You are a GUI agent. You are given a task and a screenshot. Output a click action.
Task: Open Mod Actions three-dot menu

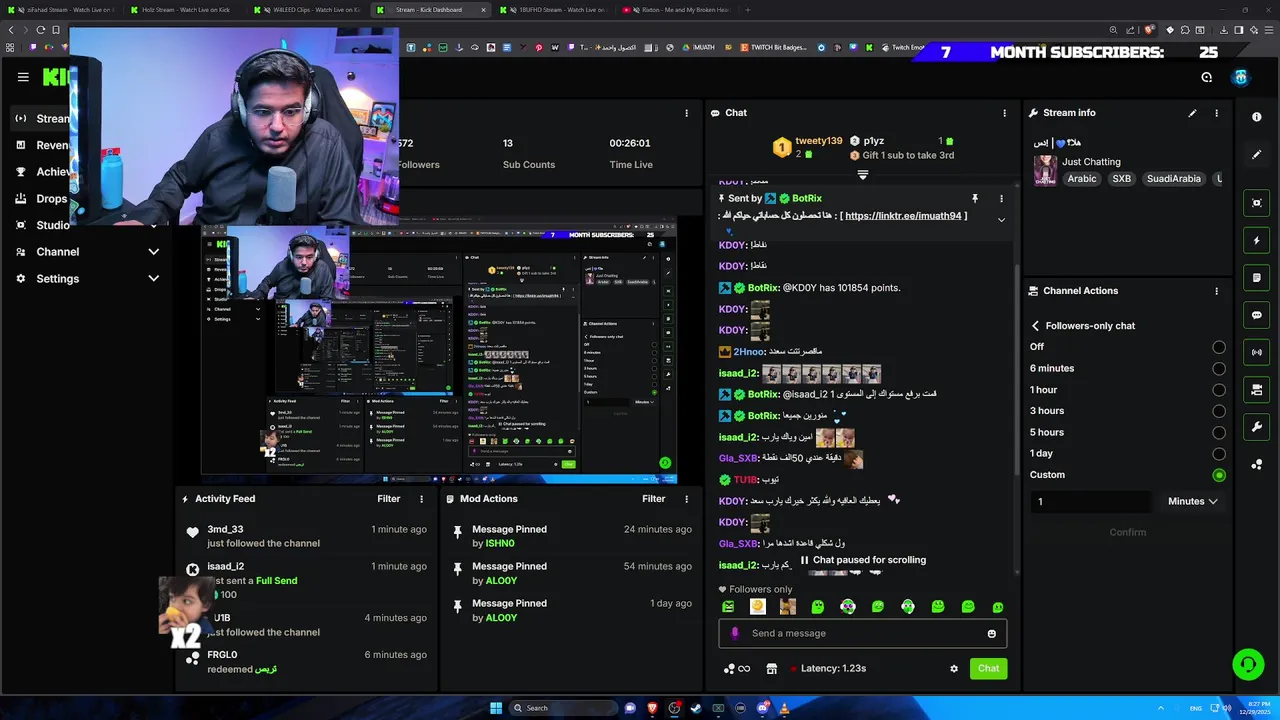coord(686,499)
